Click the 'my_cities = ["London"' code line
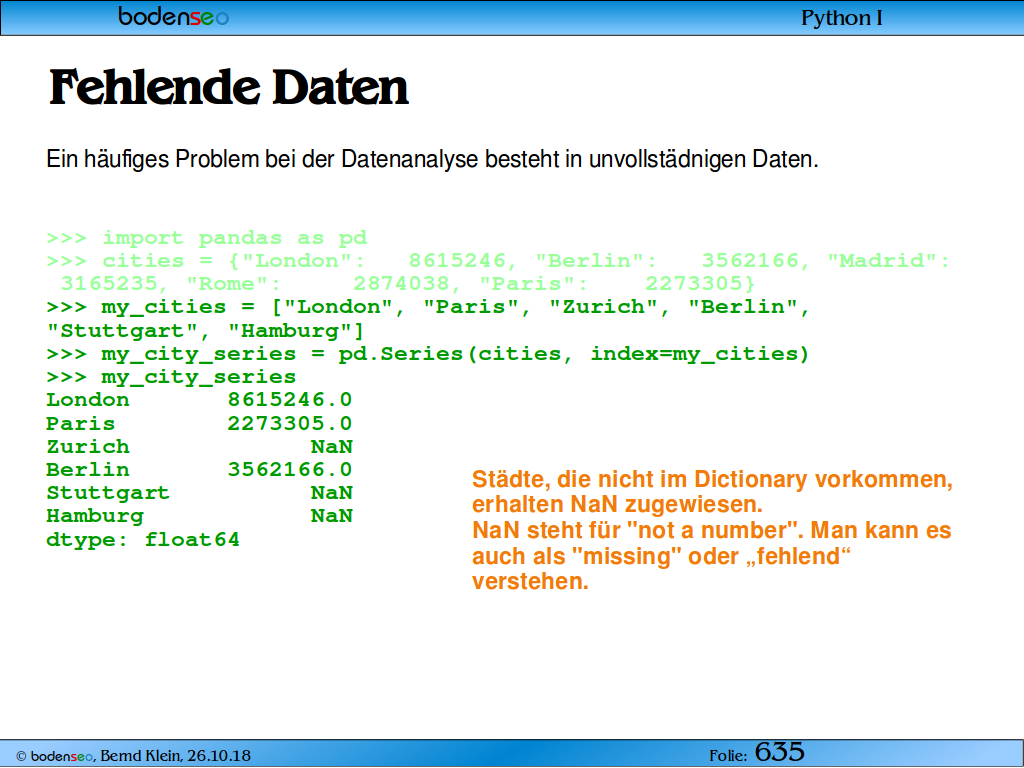Image resolution: width=1024 pixels, height=768 pixels. (x=428, y=307)
